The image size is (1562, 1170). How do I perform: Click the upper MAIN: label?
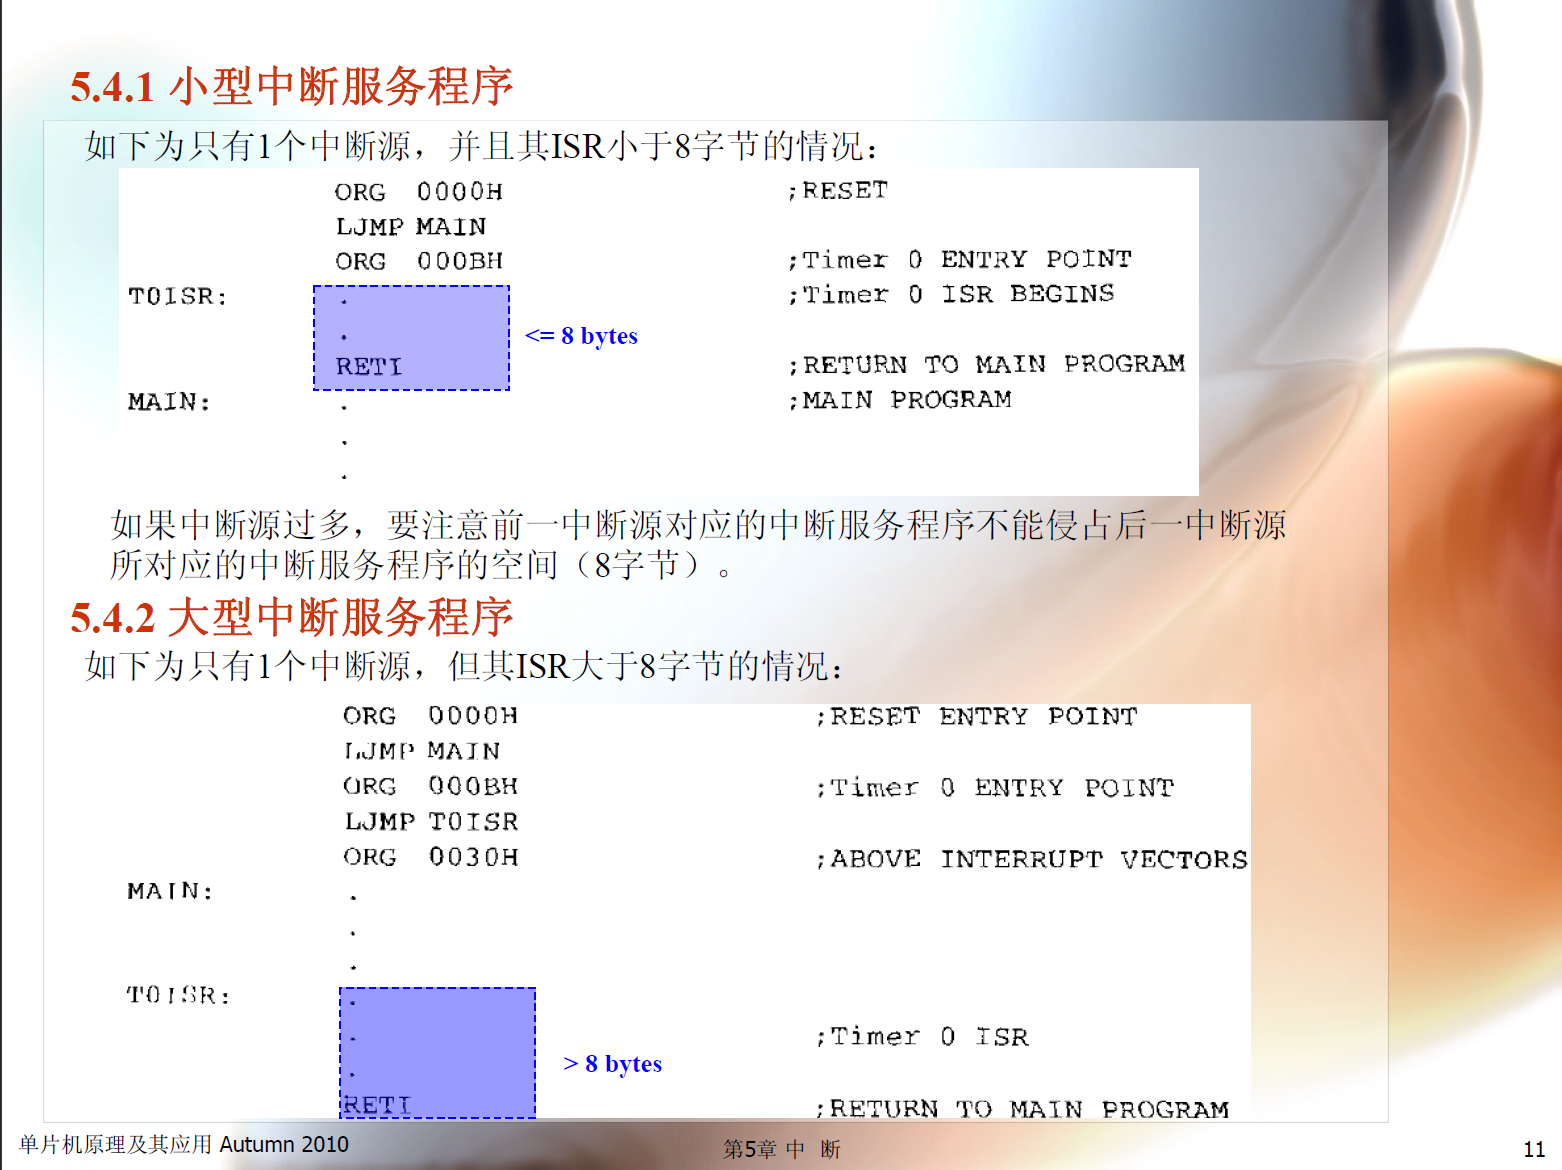click(x=169, y=402)
